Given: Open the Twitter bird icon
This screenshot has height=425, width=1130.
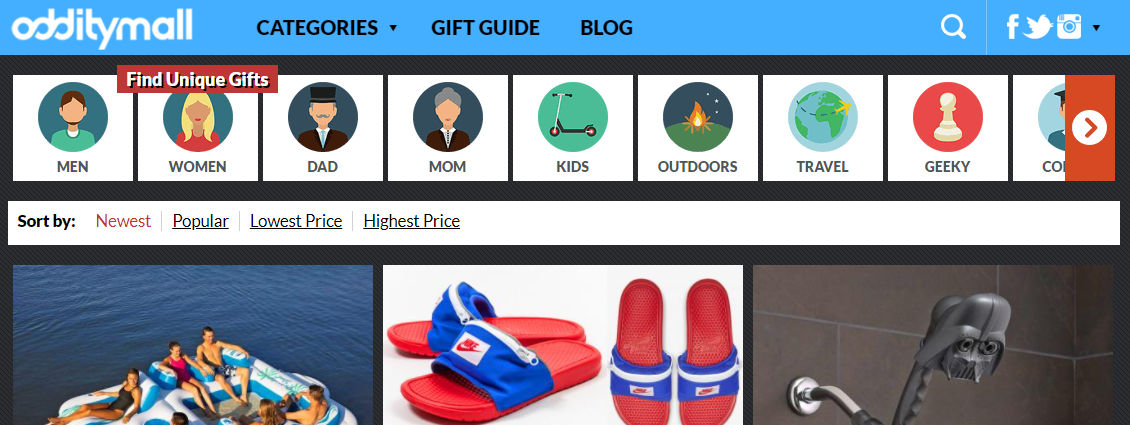Looking at the screenshot, I should (x=1038, y=27).
